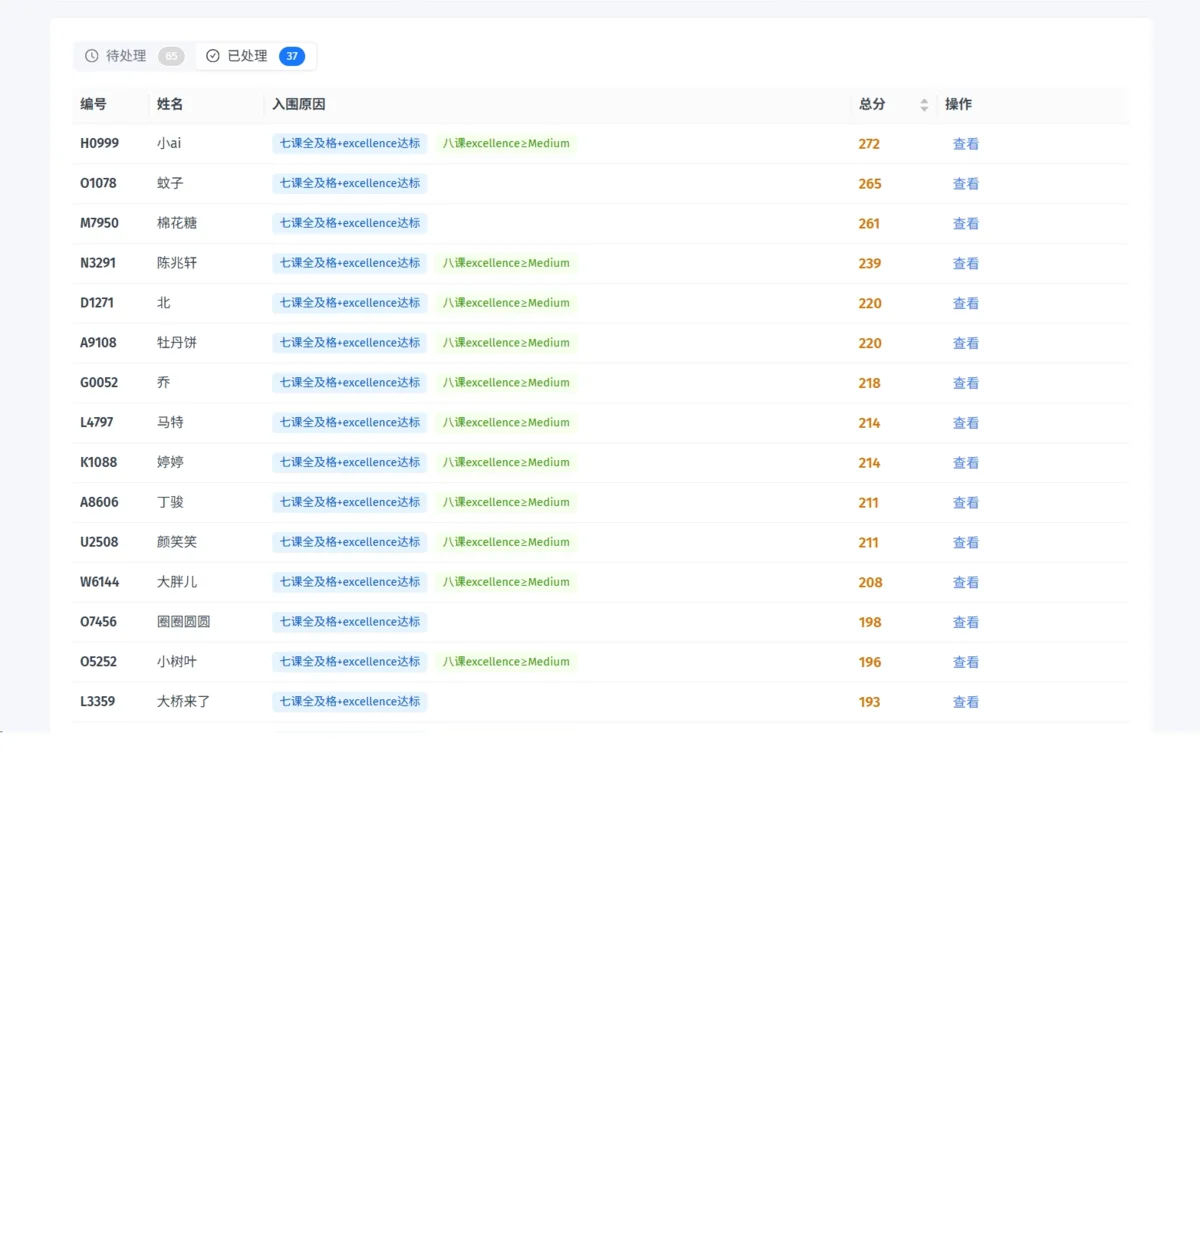View the A9108 牡丹饼 record
This screenshot has height=1236, width=1200.
965,343
